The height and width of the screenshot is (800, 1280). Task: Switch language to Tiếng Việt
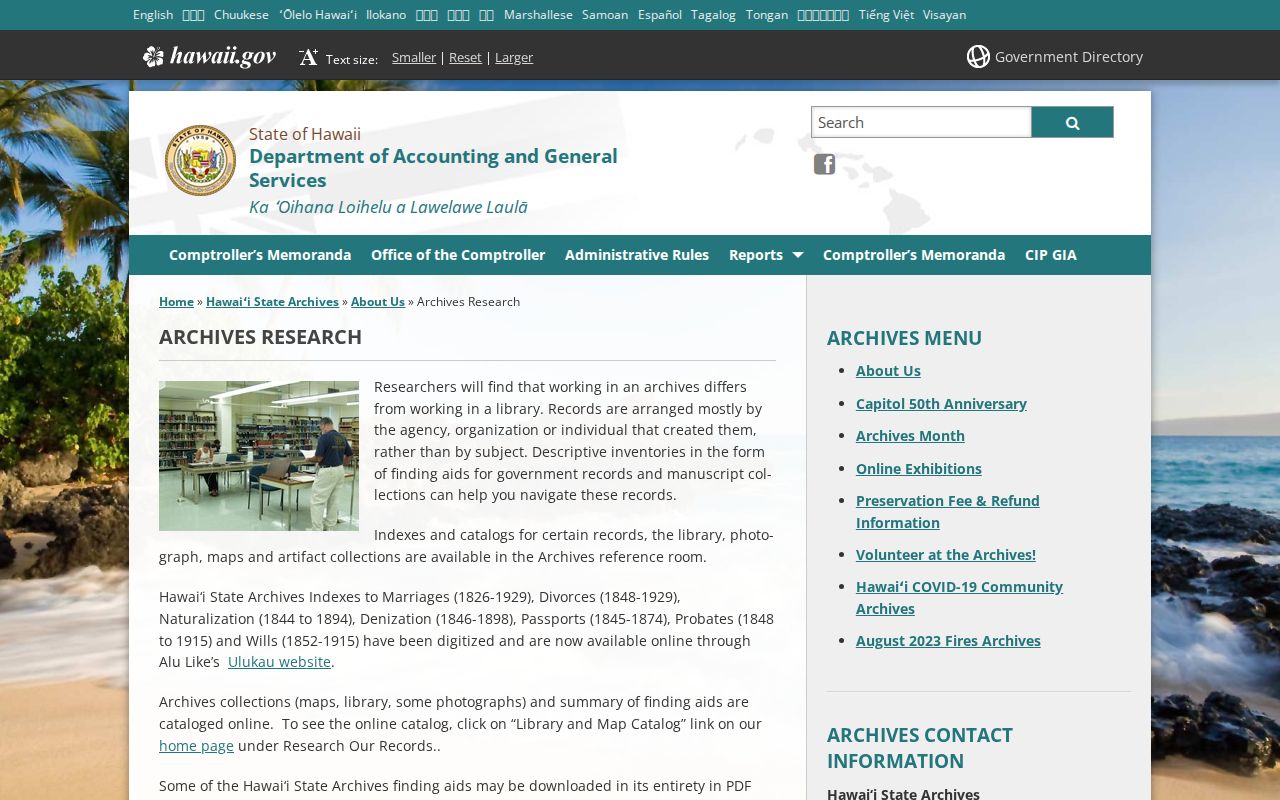pos(886,14)
